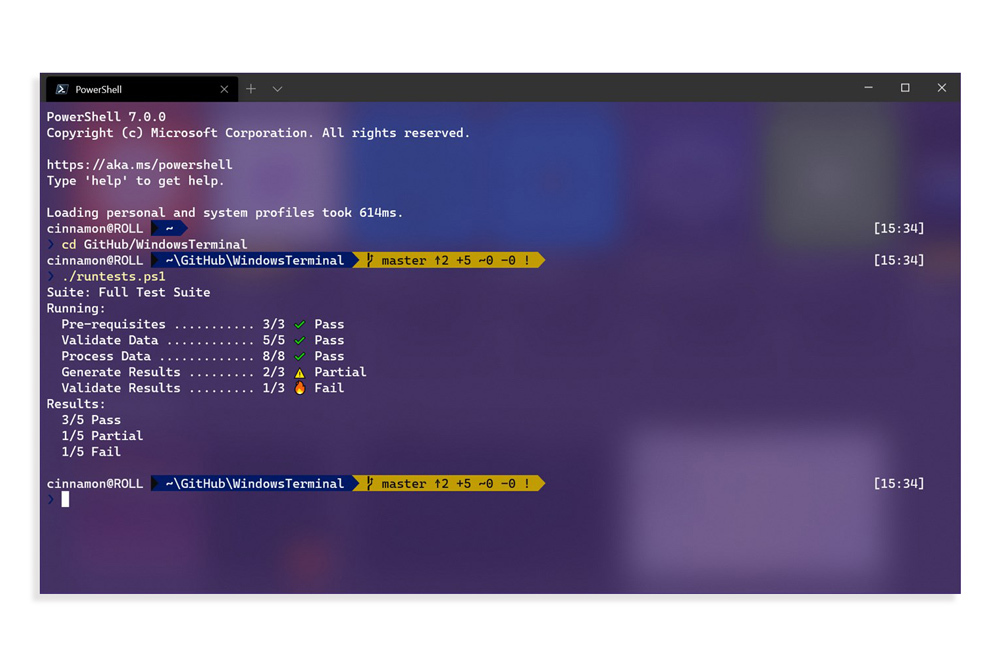This screenshot has height=666, width=1000.
Task: Click the '8/8' count for Process Data
Action: 274,356
